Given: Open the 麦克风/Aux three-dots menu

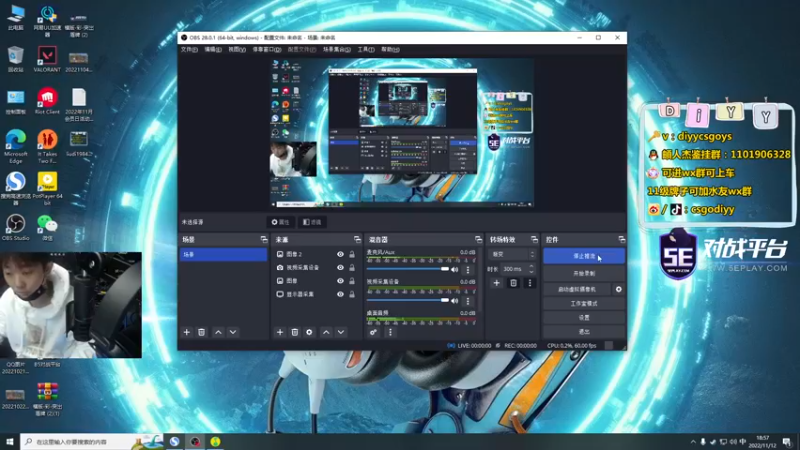Looking at the screenshot, I should [x=468, y=269].
